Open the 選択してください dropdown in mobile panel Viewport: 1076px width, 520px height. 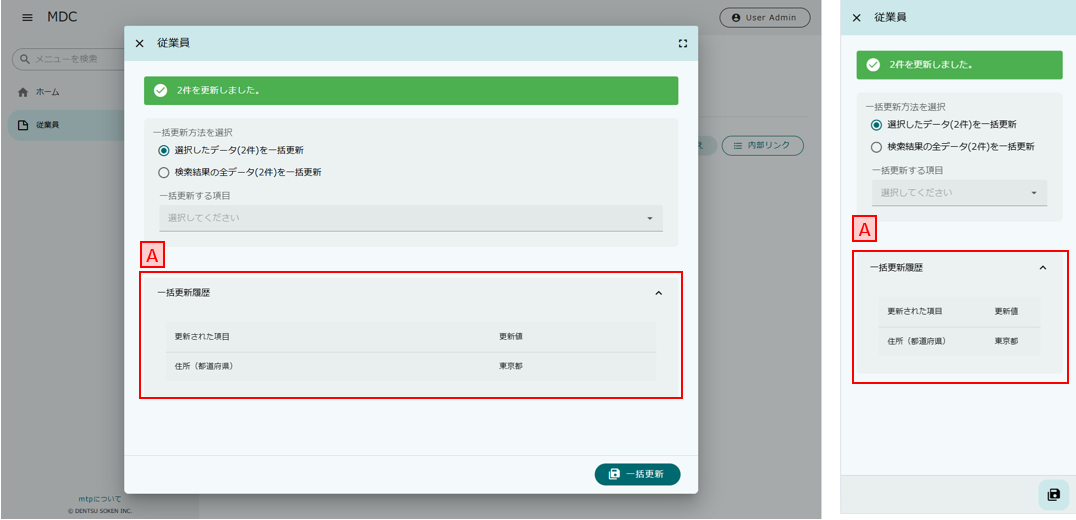tap(959, 193)
